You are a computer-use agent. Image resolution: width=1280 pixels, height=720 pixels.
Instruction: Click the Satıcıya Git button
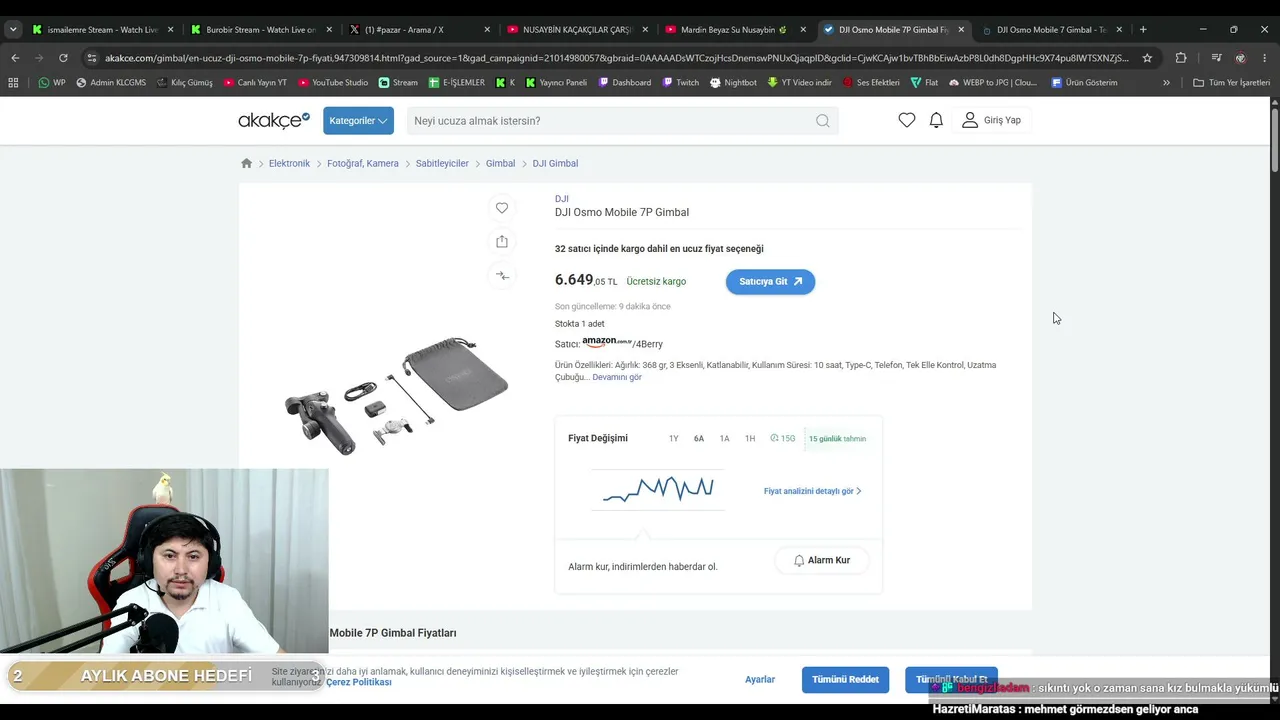(770, 282)
